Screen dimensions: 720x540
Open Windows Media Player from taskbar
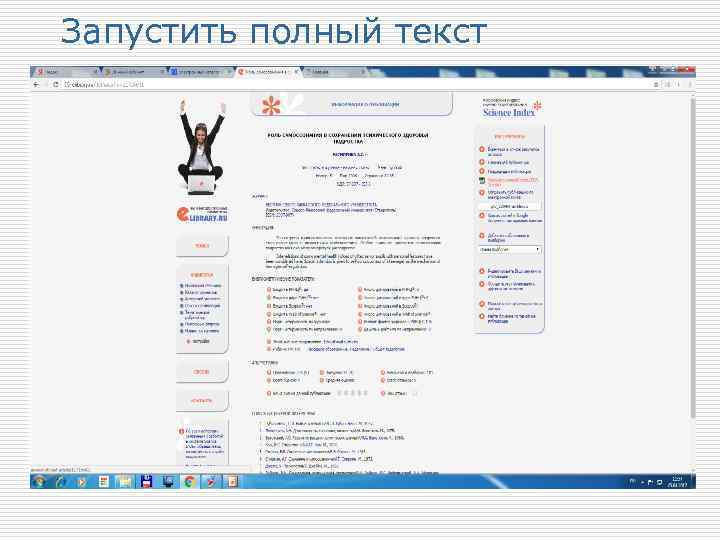pos(82,482)
